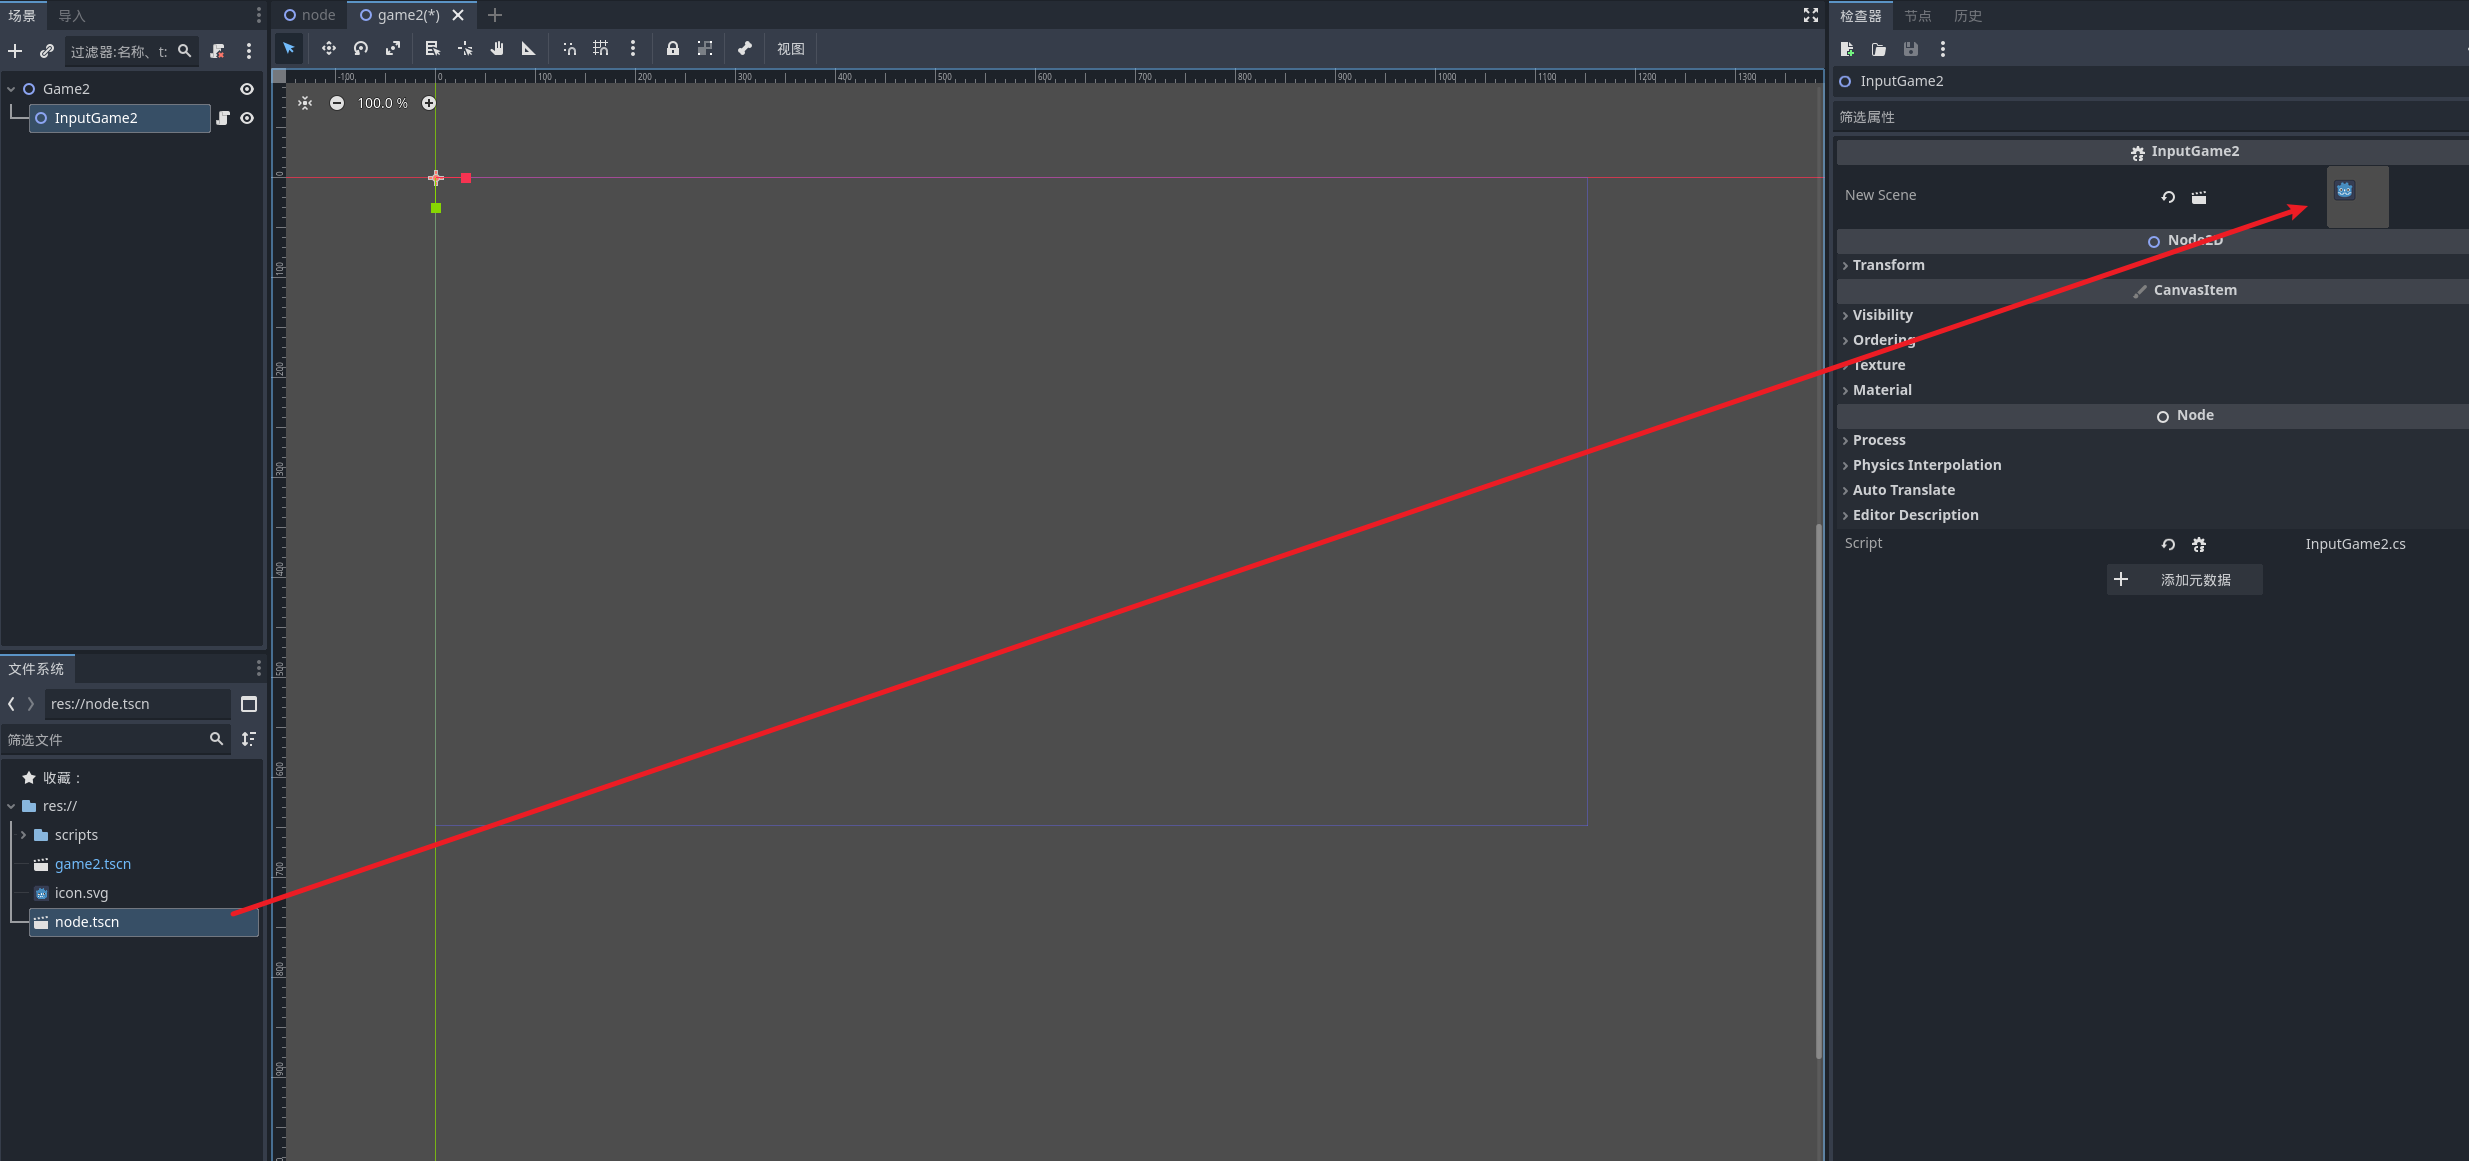This screenshot has width=2469, height=1161.
Task: Open script icon on InputGame2 node row
Action: 223,118
